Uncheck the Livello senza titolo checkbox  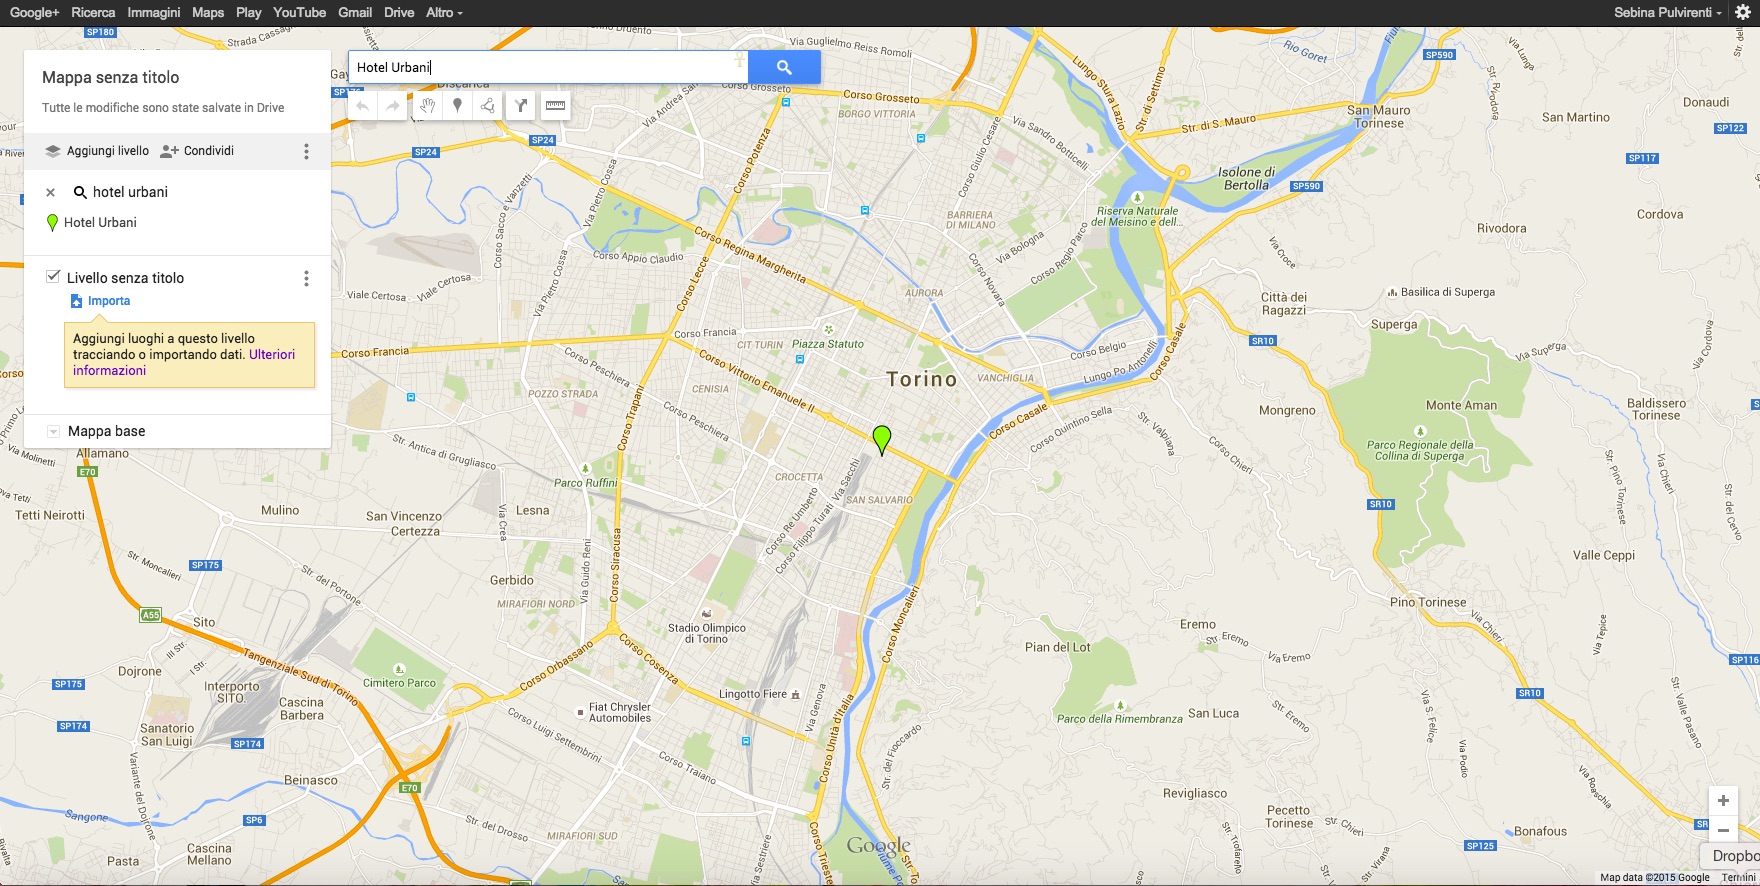tap(53, 277)
